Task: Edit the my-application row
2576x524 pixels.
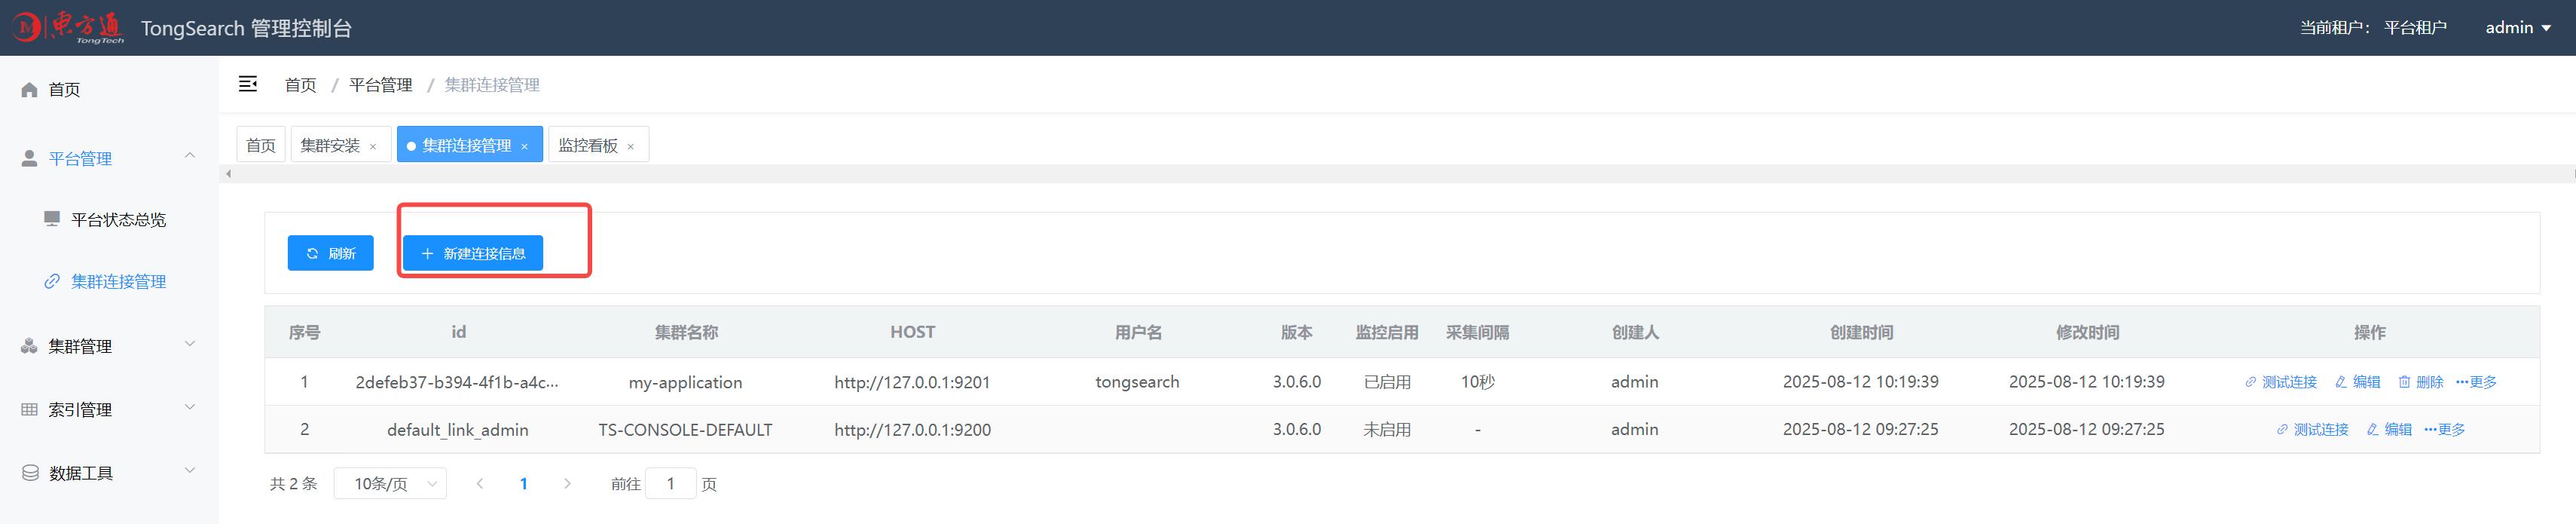Action: pyautogui.click(x=2357, y=382)
